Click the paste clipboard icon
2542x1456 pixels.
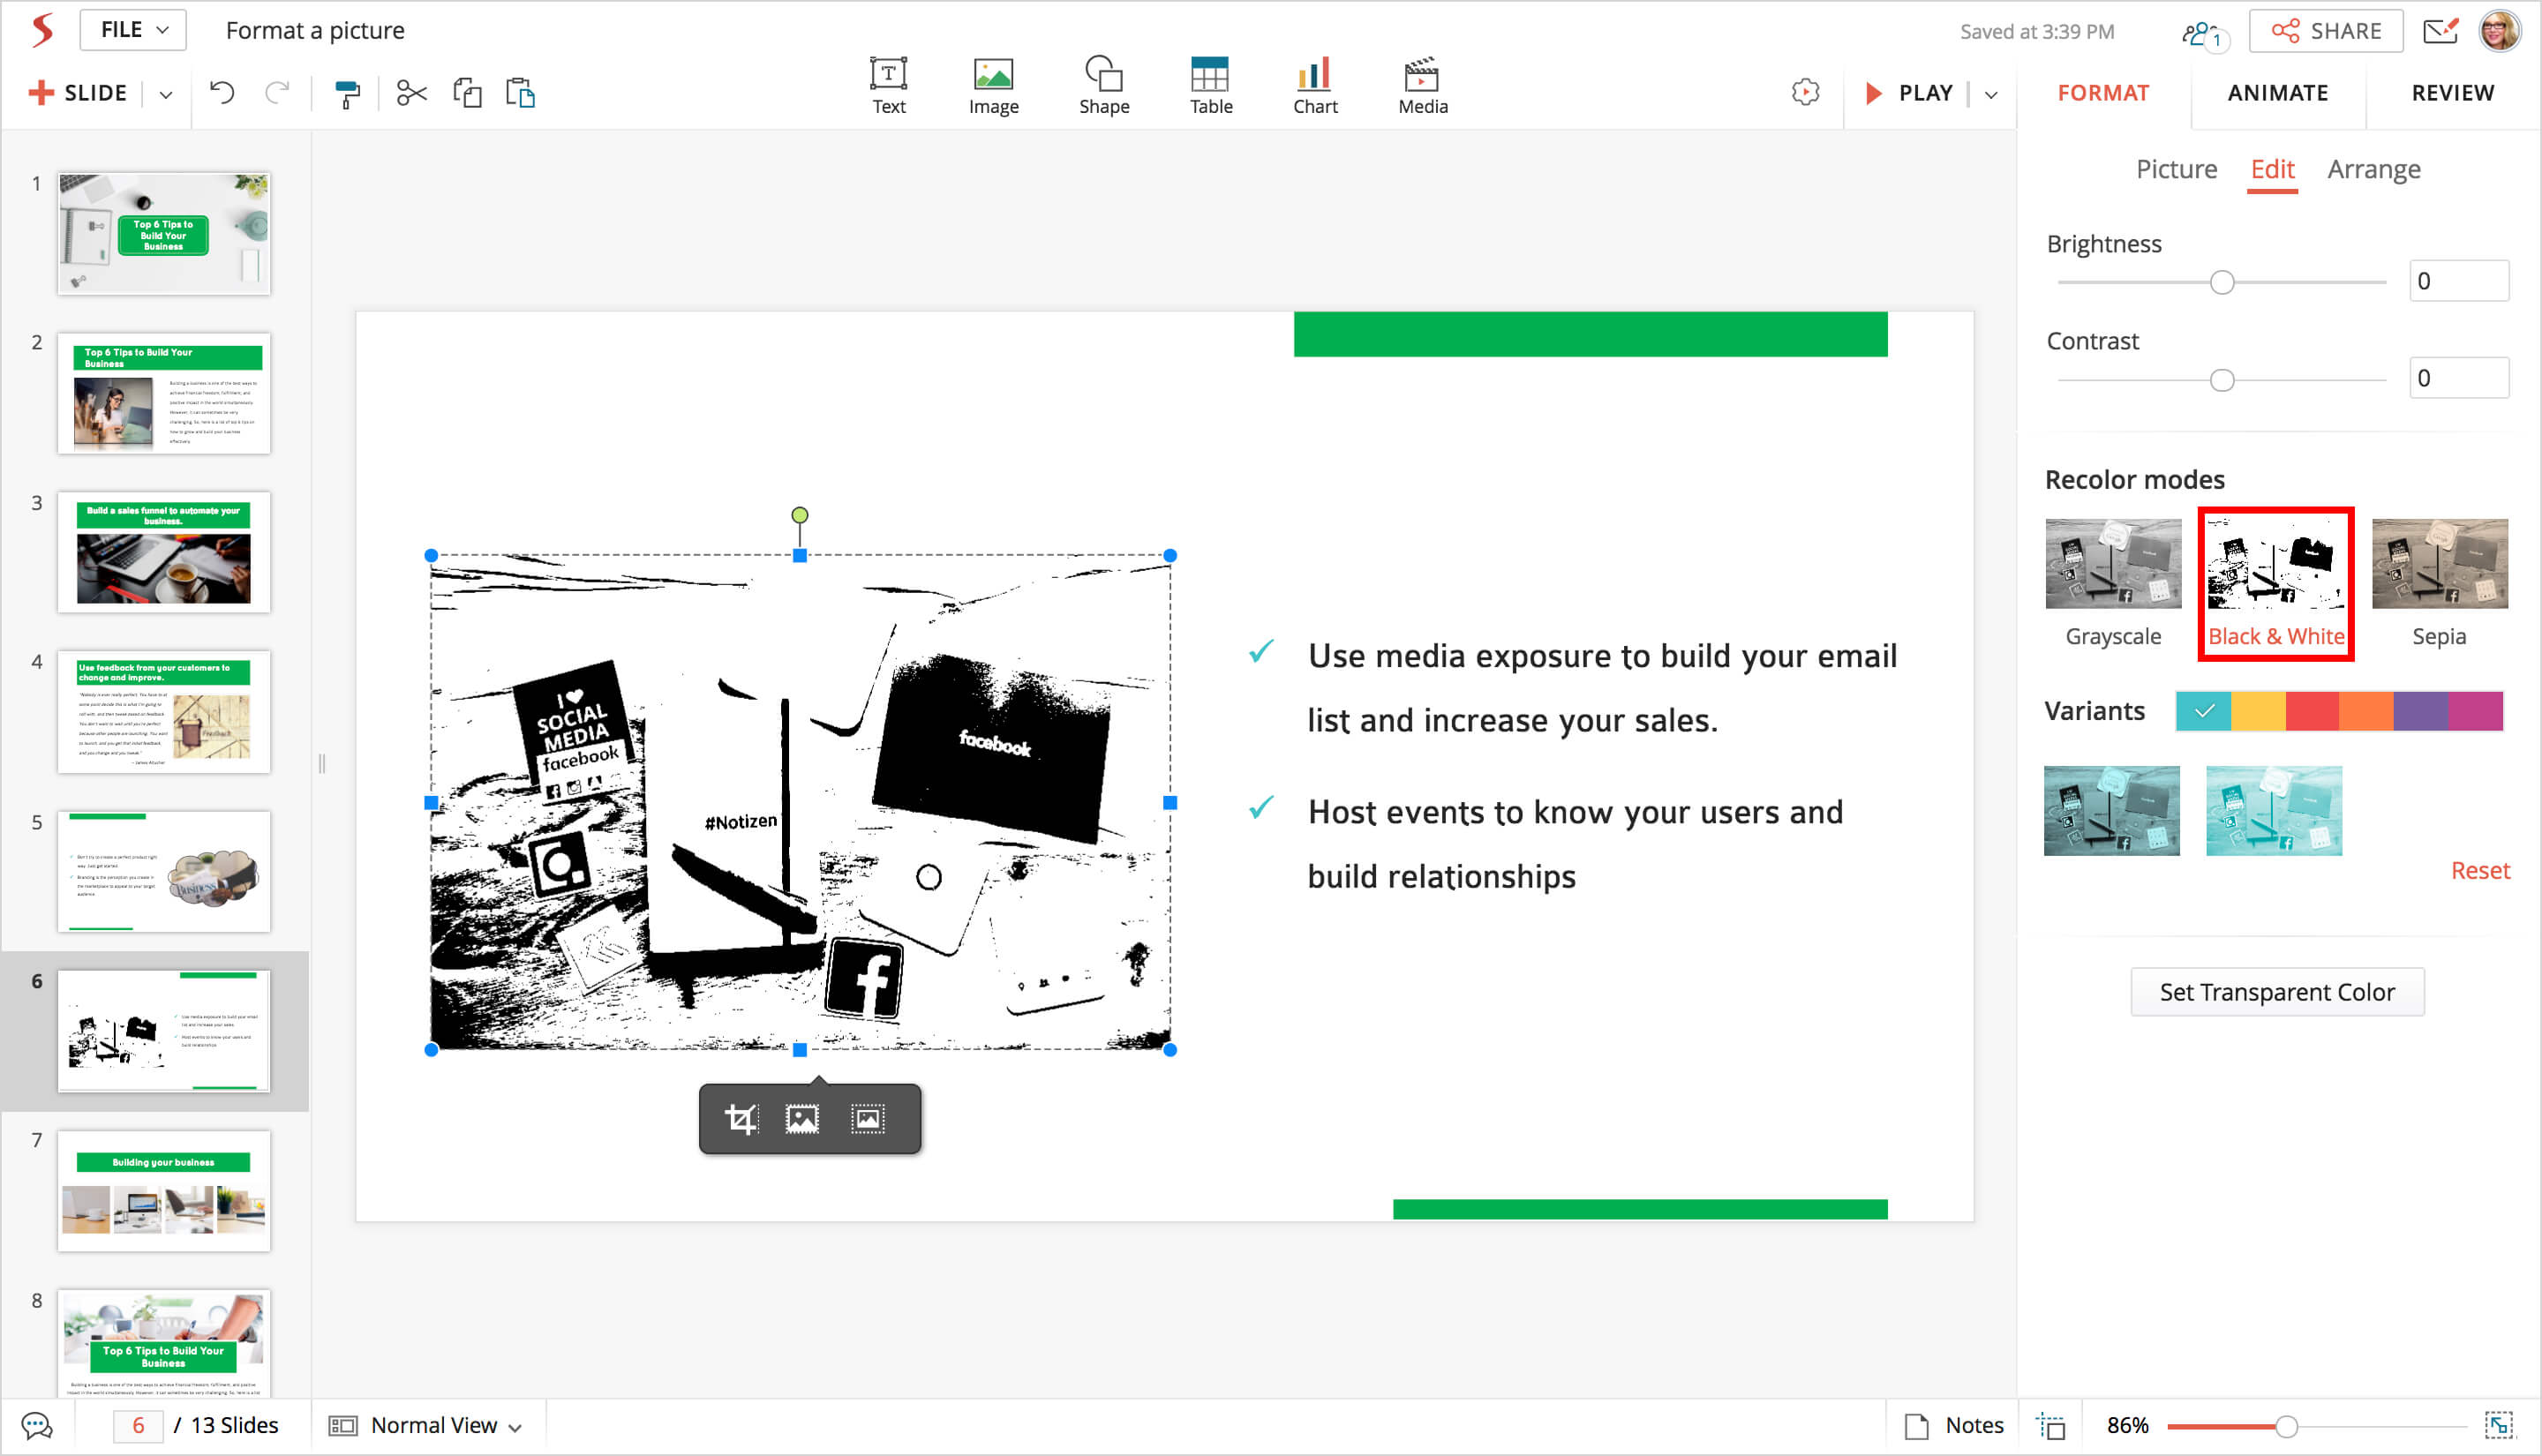pos(520,94)
